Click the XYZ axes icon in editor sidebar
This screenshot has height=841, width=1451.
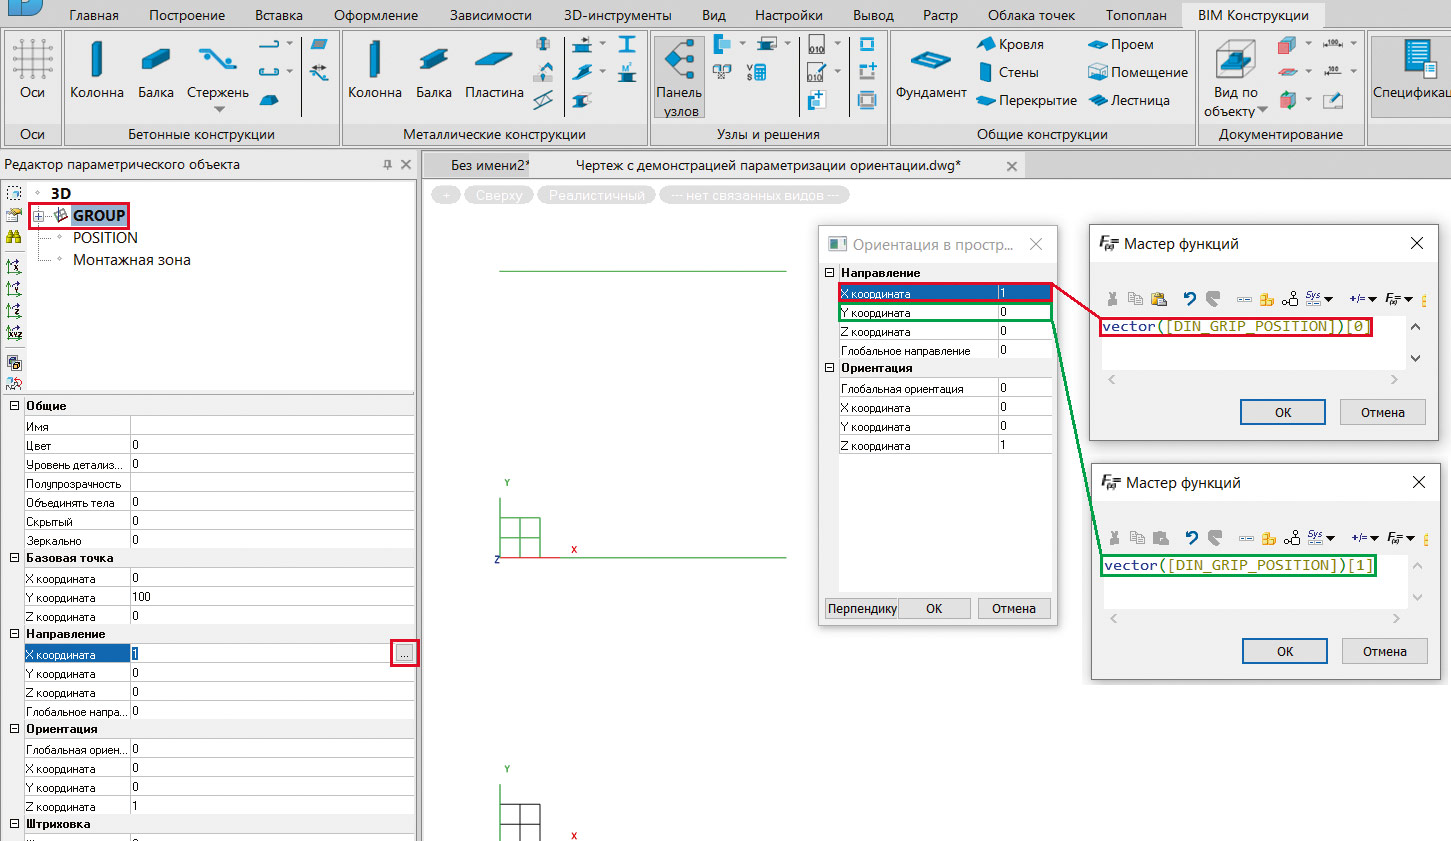[14, 333]
